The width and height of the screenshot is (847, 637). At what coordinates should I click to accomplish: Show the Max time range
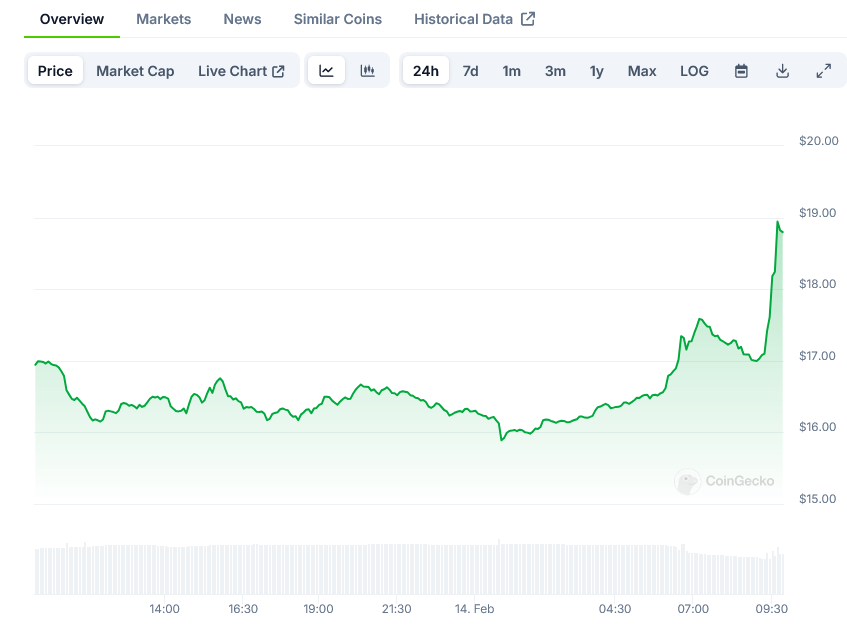point(642,71)
